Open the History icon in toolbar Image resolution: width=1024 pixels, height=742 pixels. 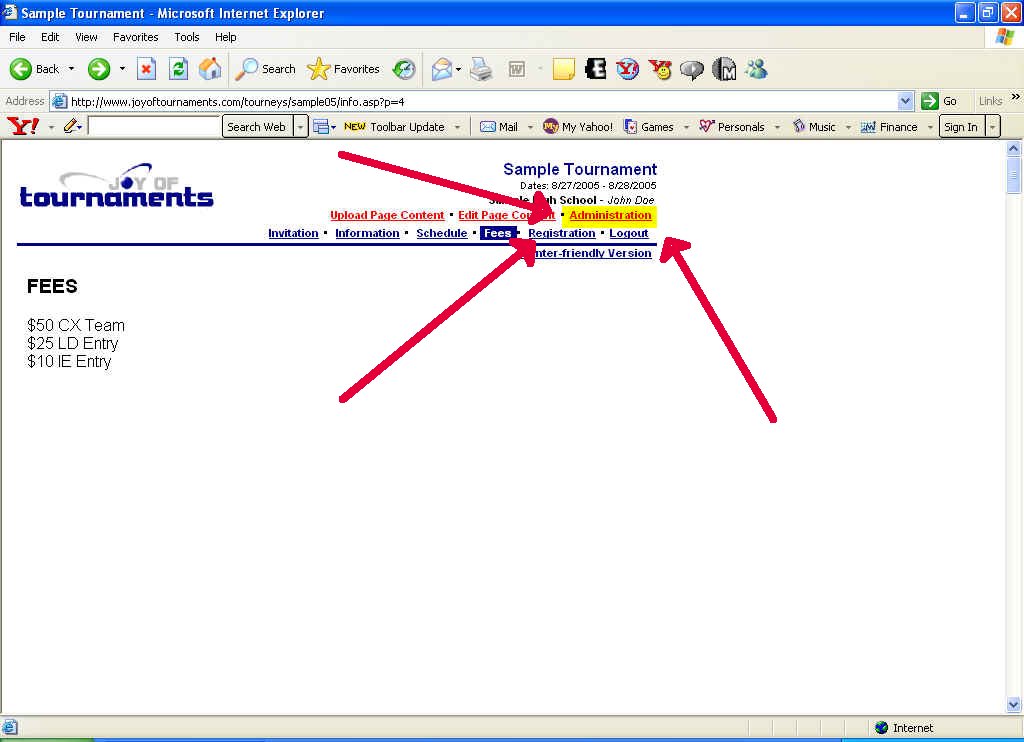(404, 69)
